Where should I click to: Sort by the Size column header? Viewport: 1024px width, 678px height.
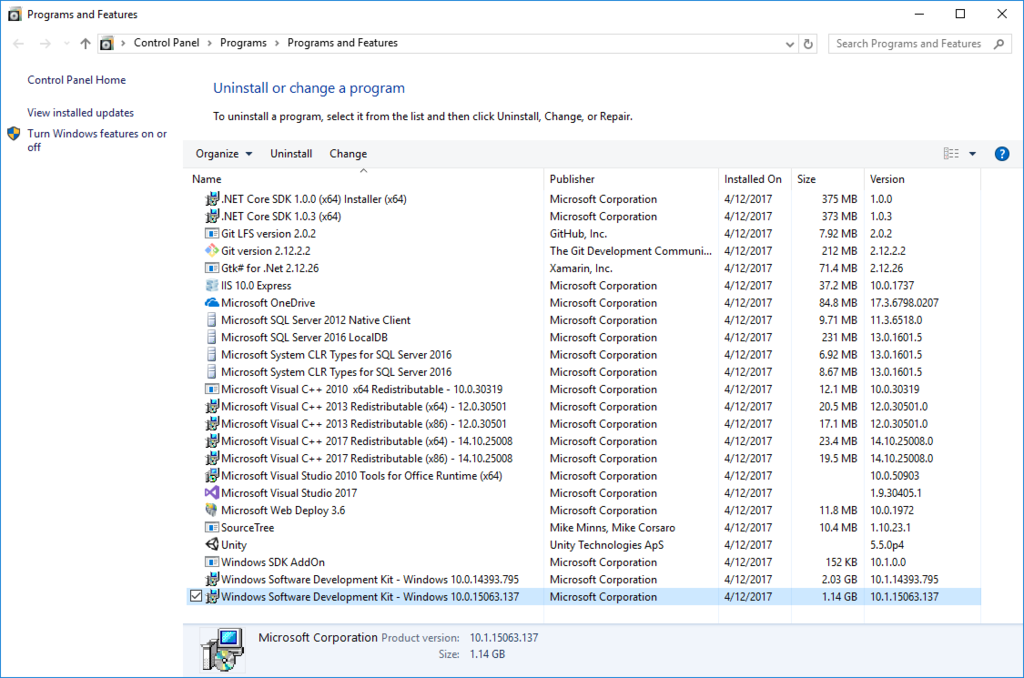pos(827,179)
